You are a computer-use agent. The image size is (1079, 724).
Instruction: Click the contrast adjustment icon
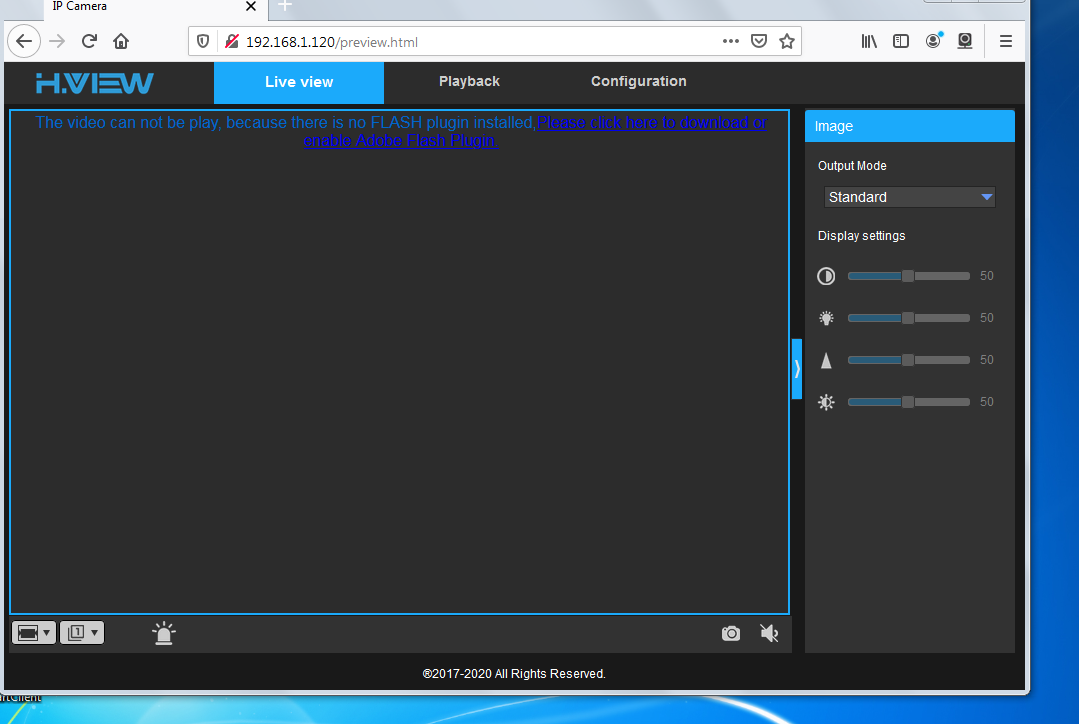[x=825, y=275]
